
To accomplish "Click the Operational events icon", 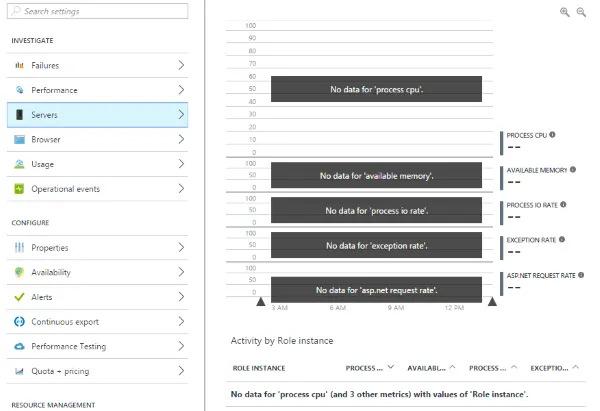I will tap(20, 189).
